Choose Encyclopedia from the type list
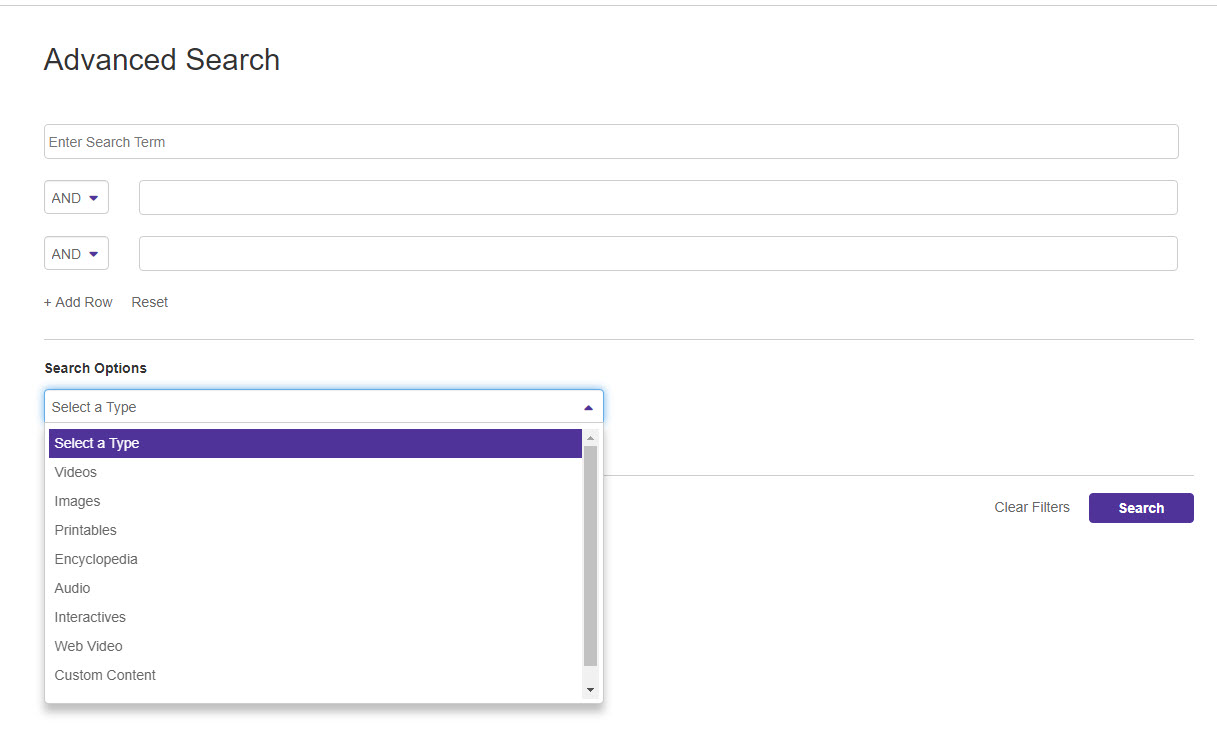Image resolution: width=1217 pixels, height=748 pixels. (x=96, y=559)
